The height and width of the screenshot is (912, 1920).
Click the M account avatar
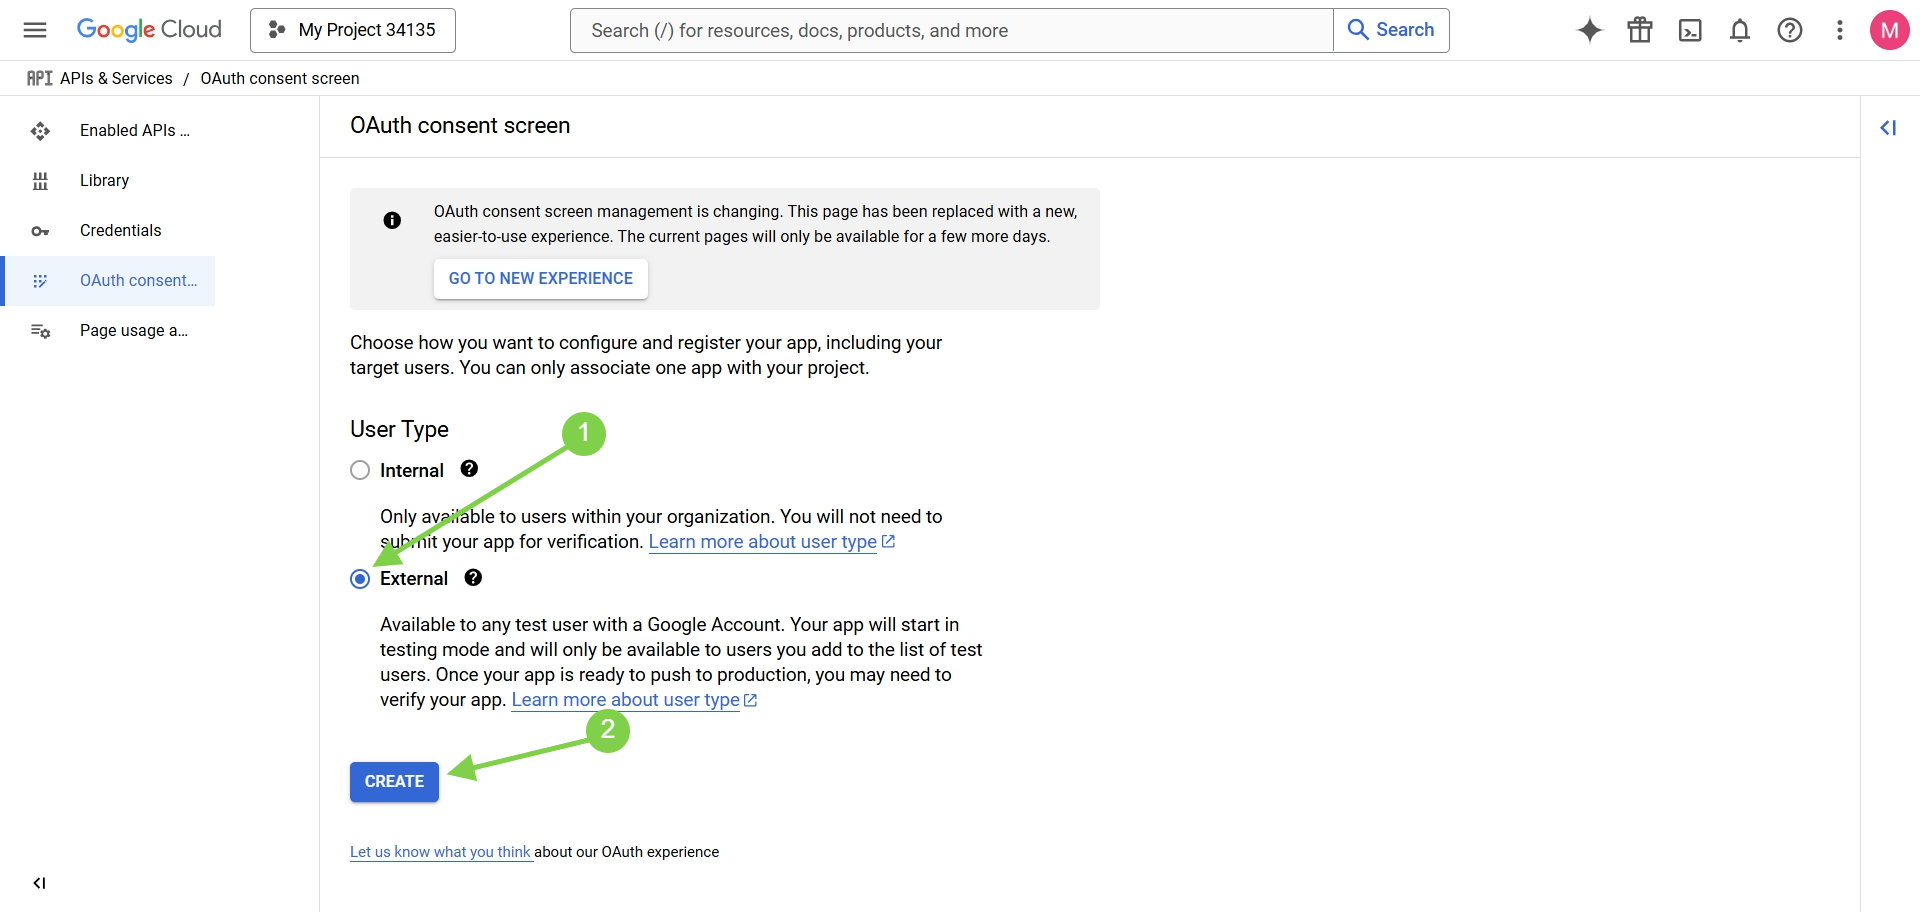click(x=1890, y=30)
